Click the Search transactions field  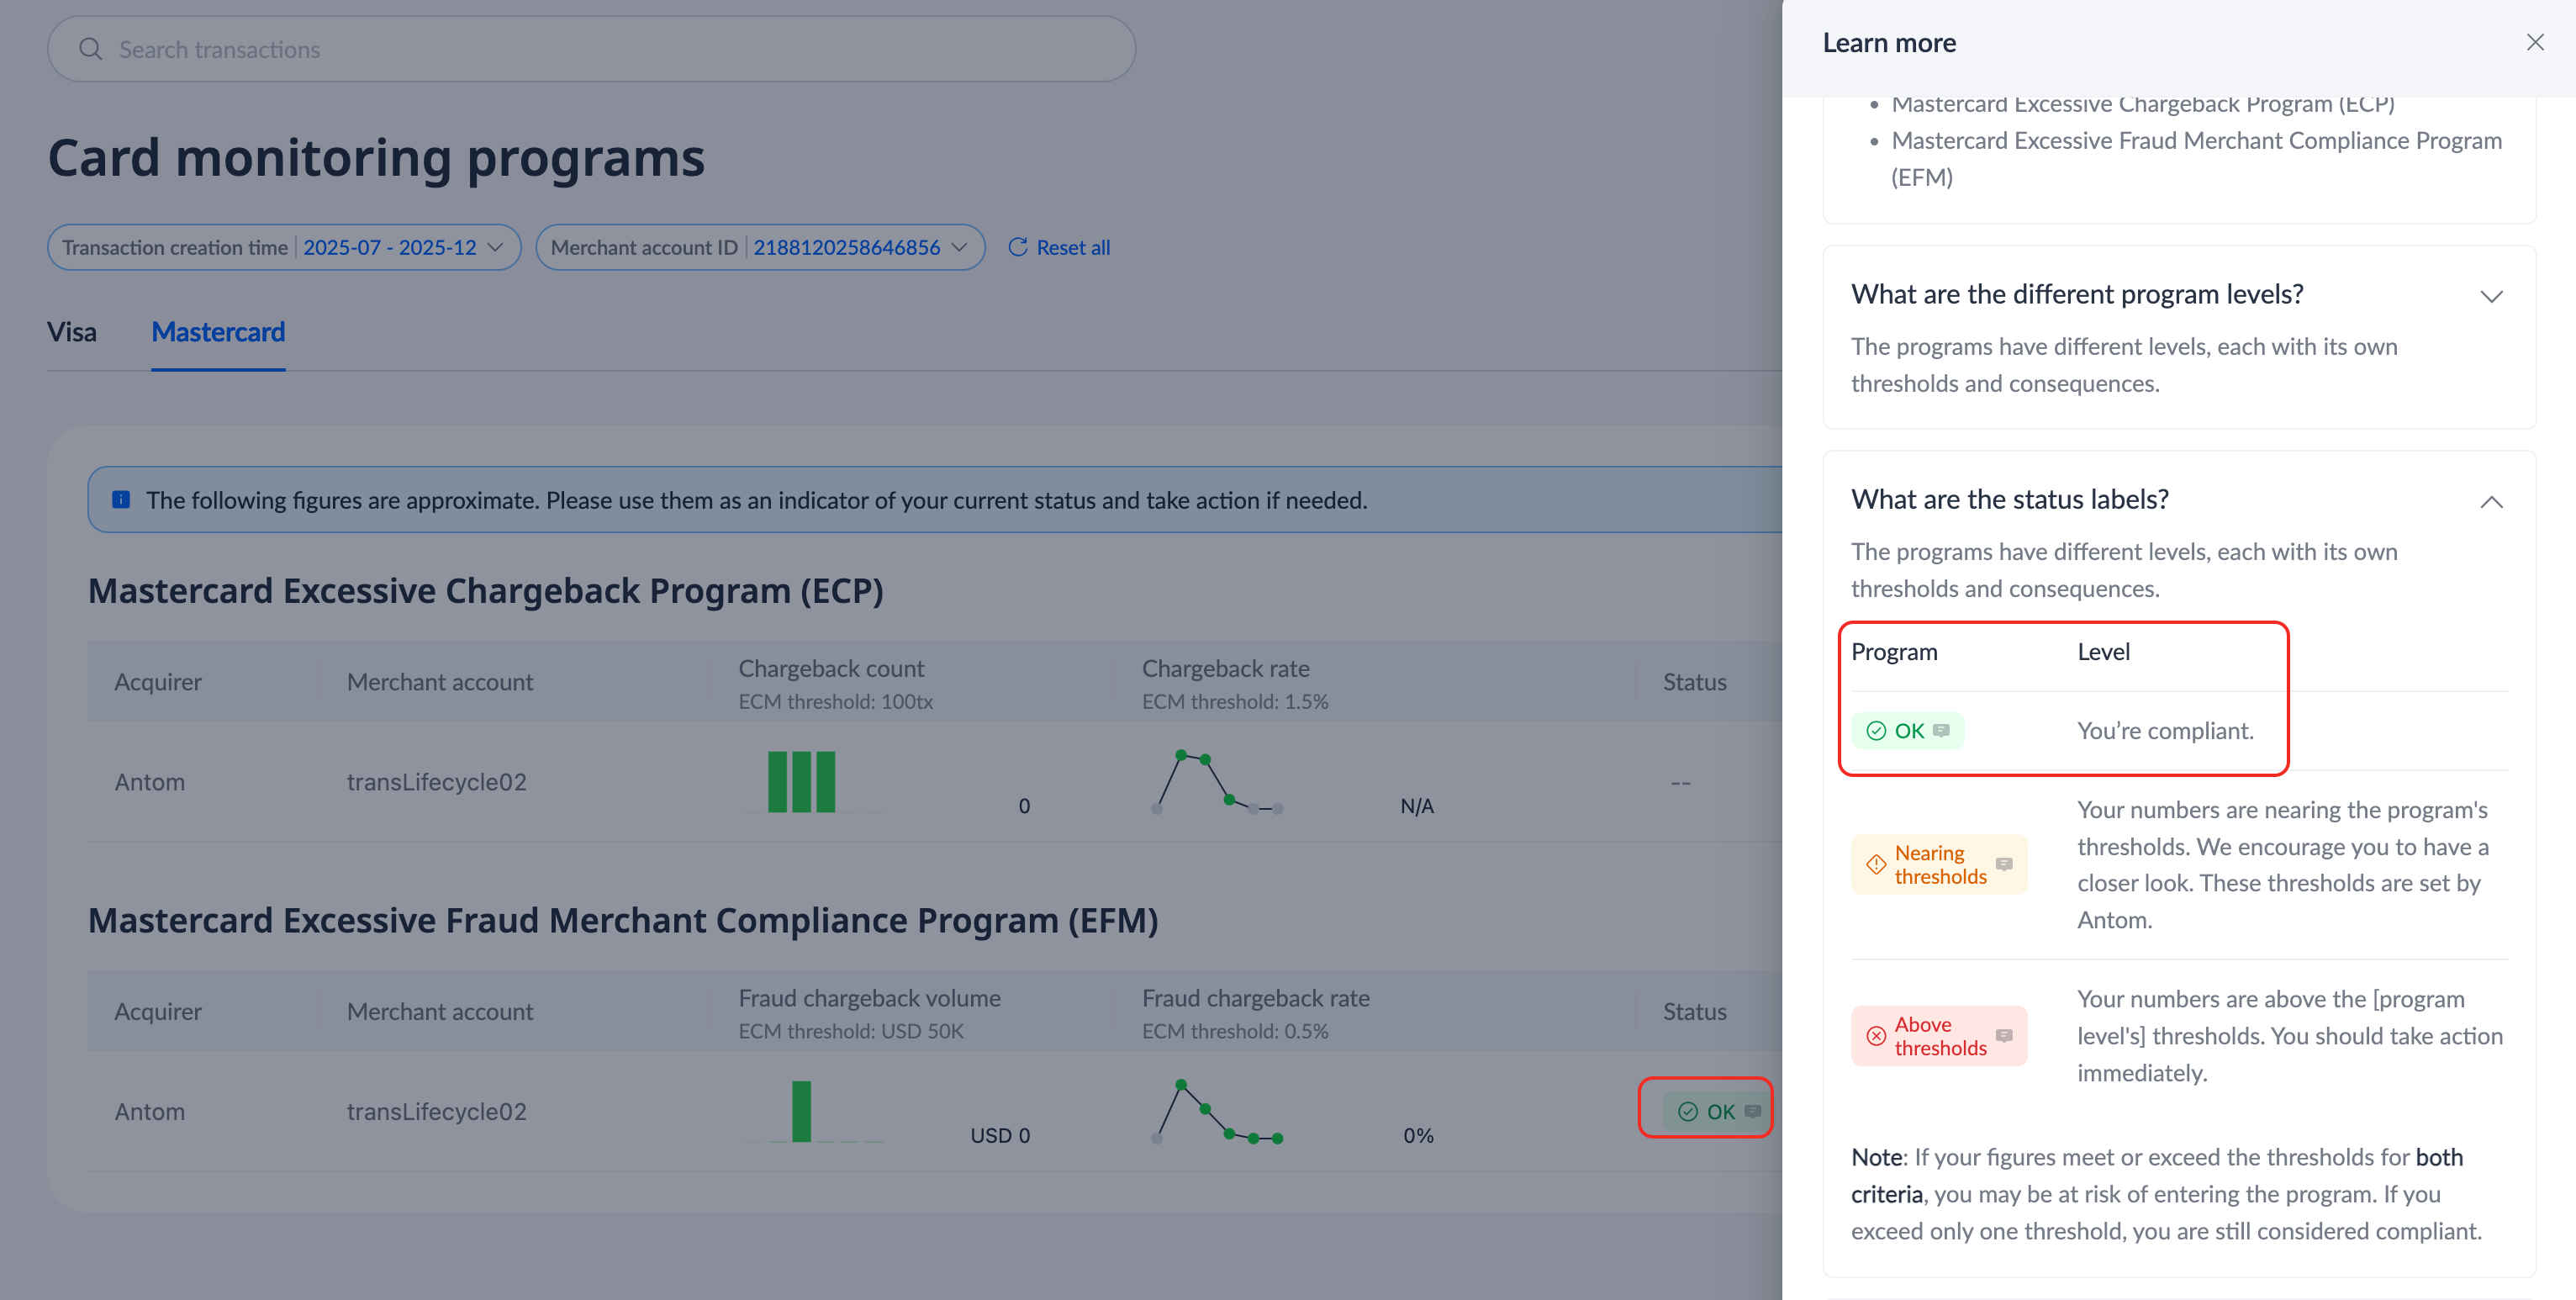pyautogui.click(x=600, y=49)
